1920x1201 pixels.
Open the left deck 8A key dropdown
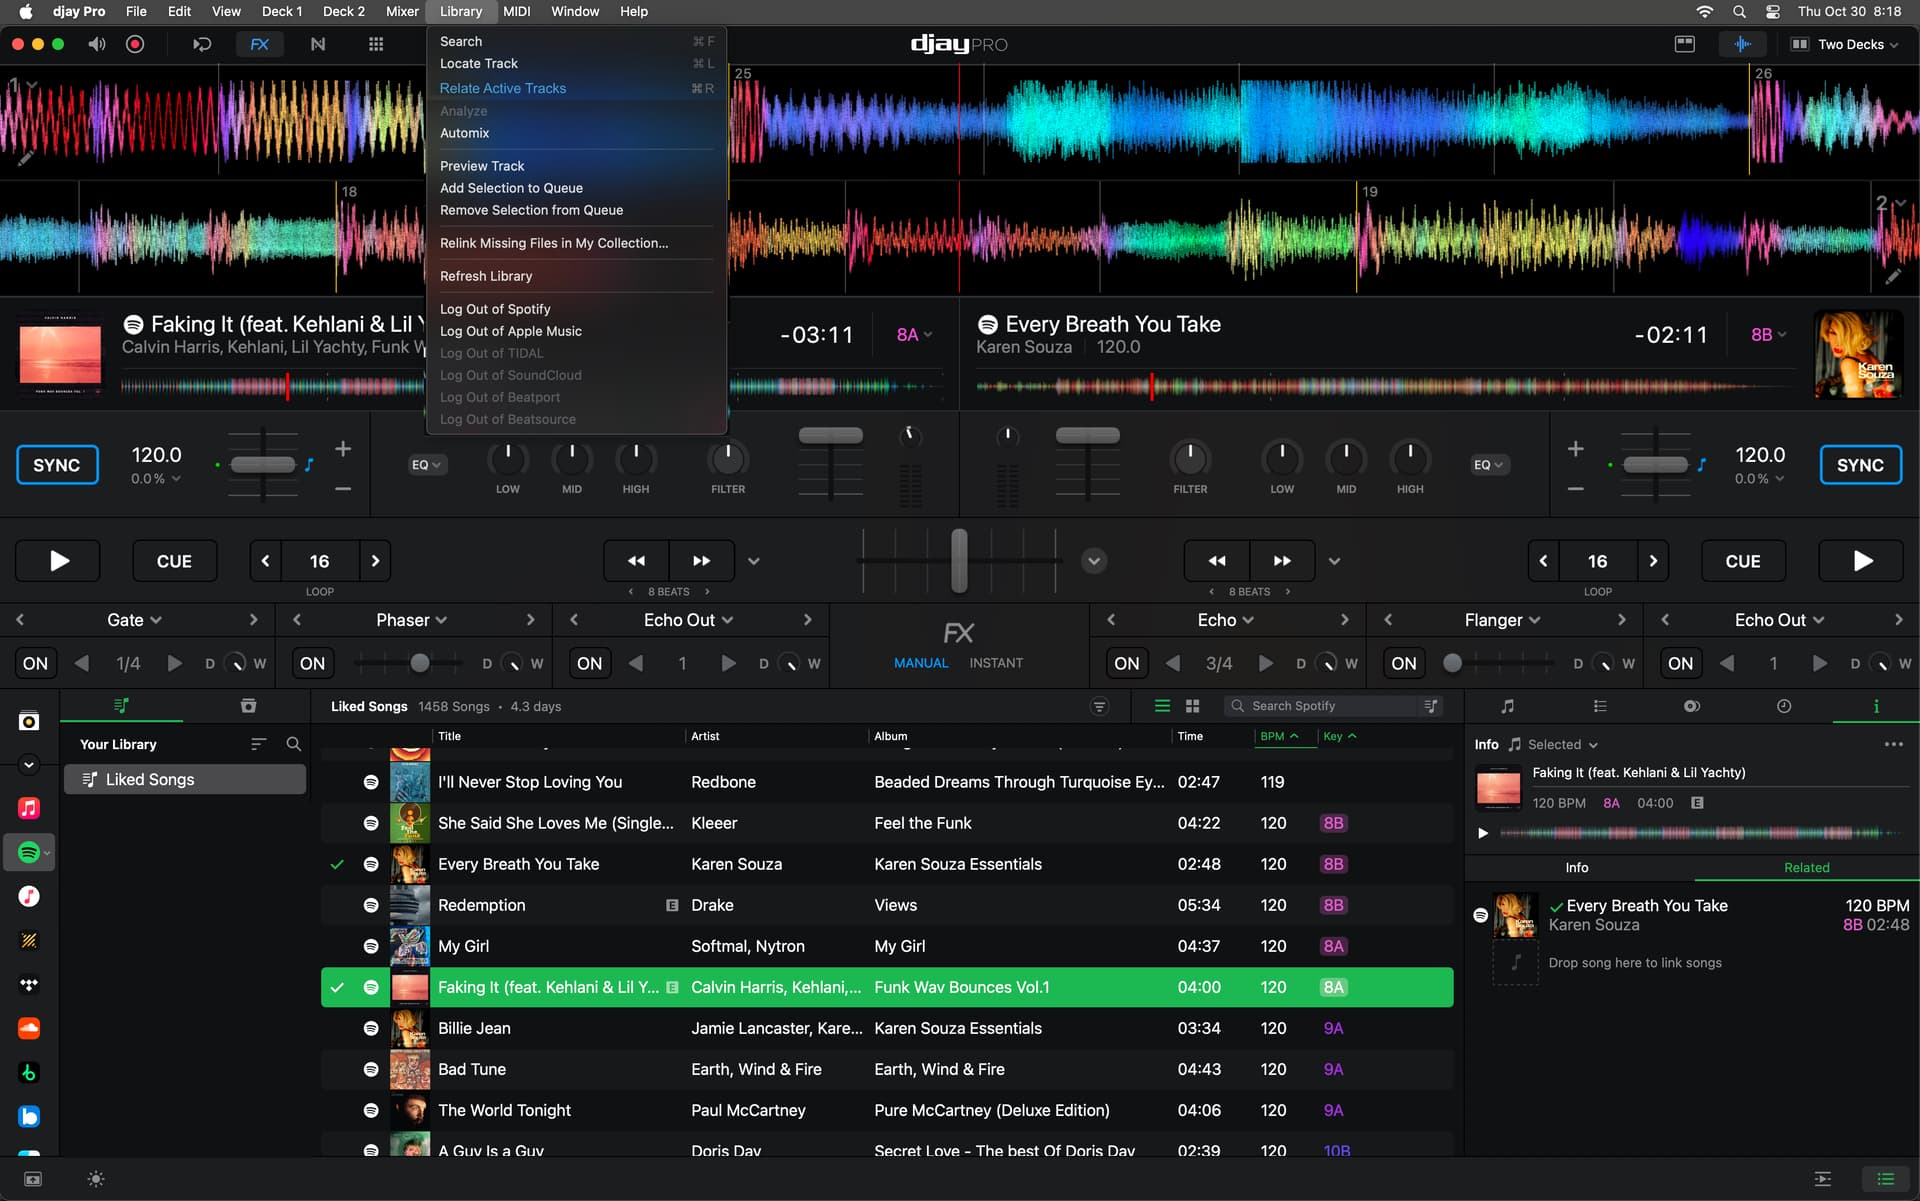click(913, 335)
